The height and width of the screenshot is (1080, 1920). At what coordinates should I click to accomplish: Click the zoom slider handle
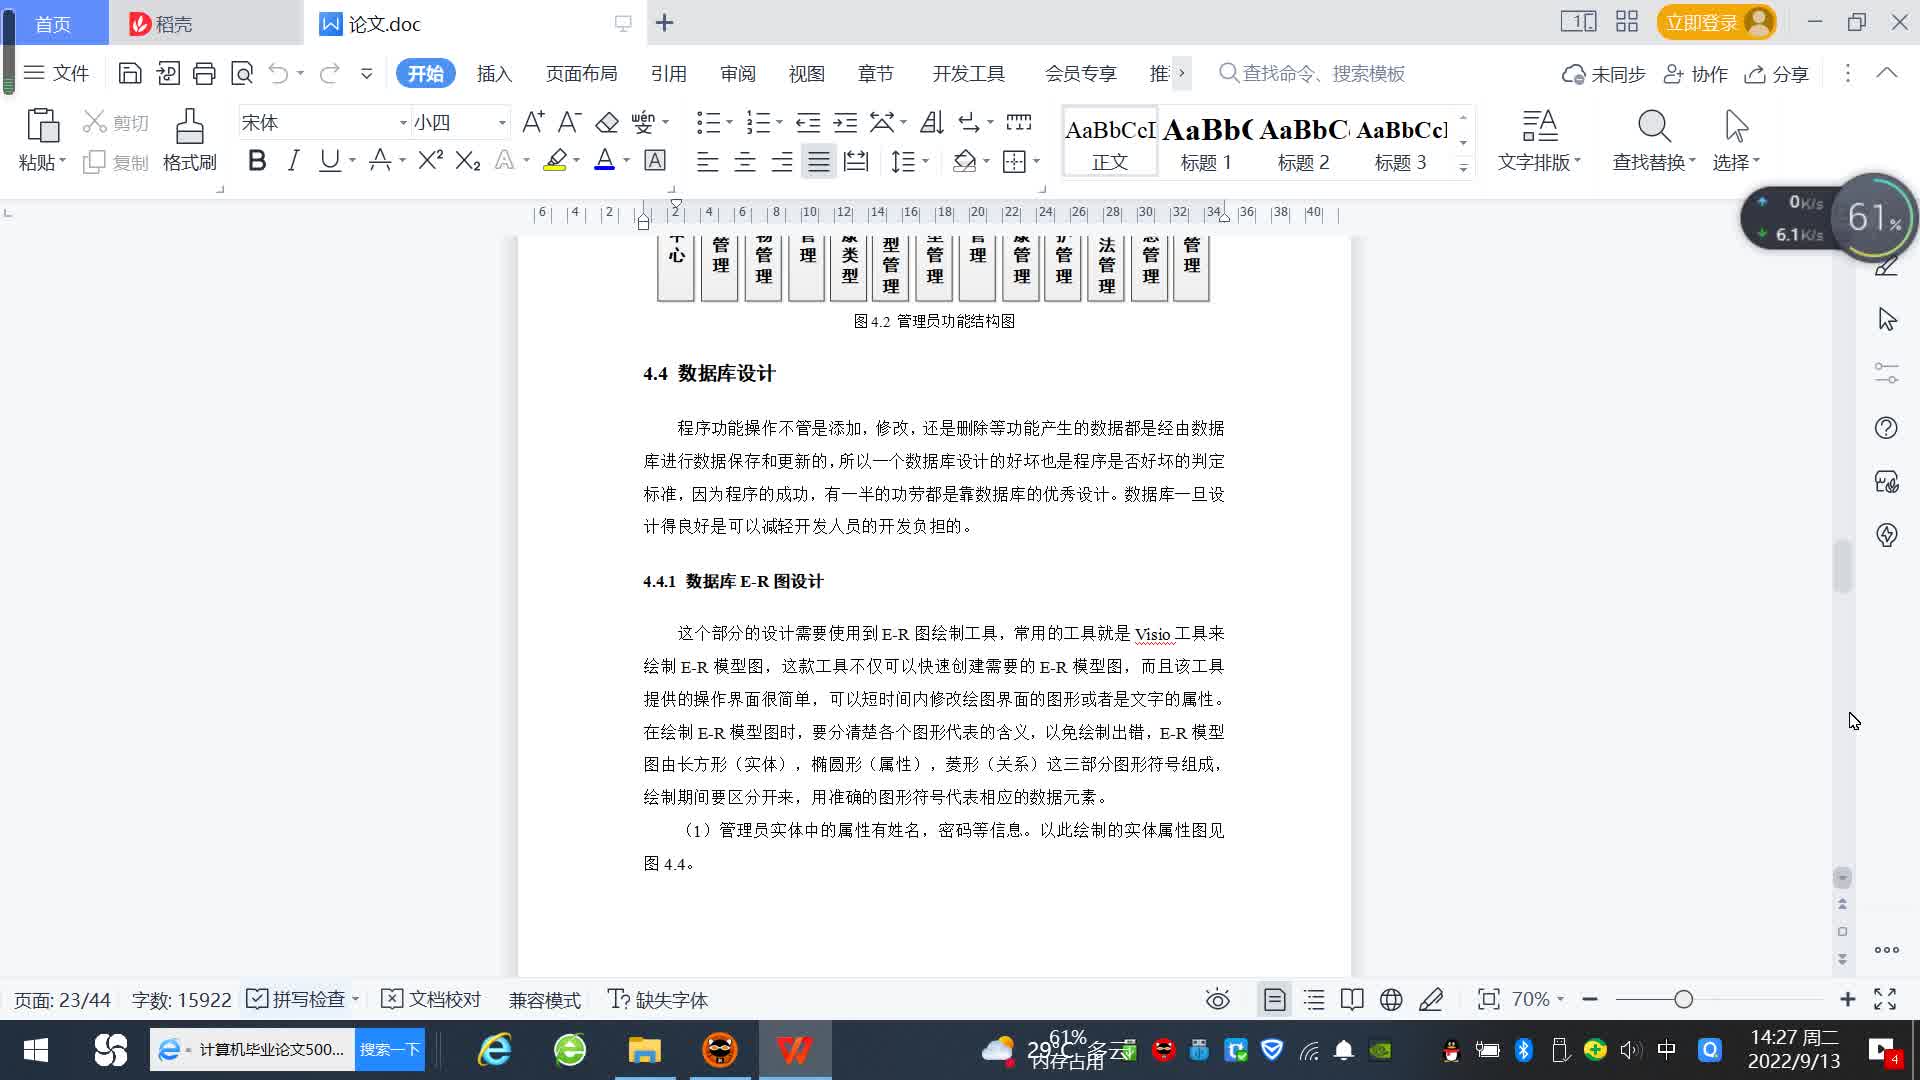coord(1683,999)
